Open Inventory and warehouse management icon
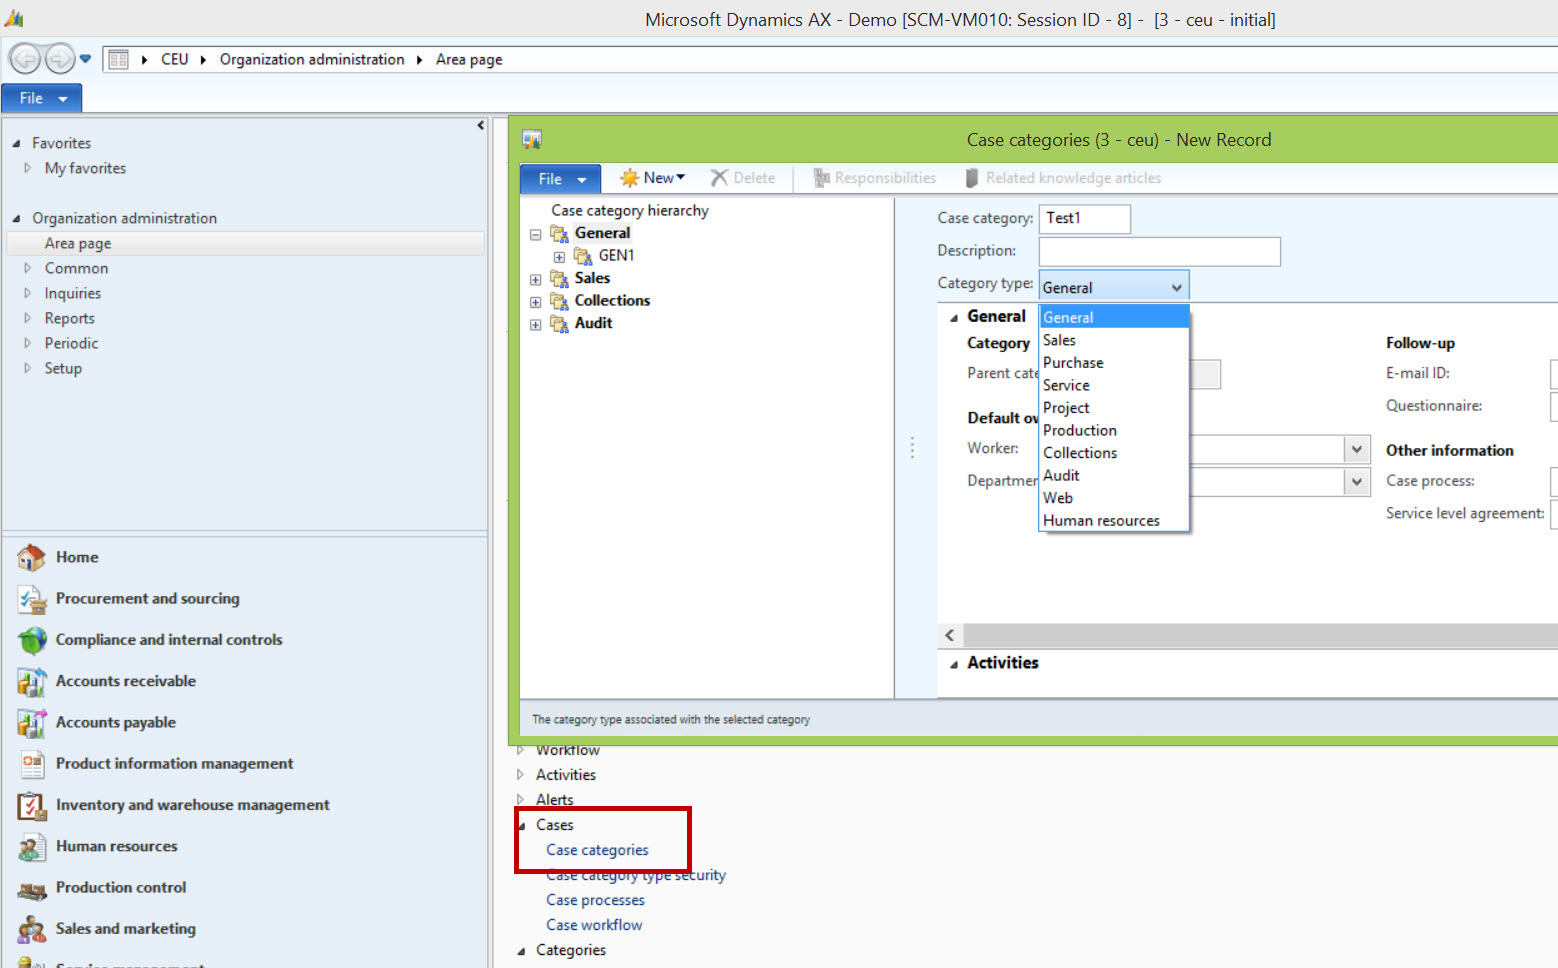This screenshot has height=968, width=1558. tap(31, 805)
